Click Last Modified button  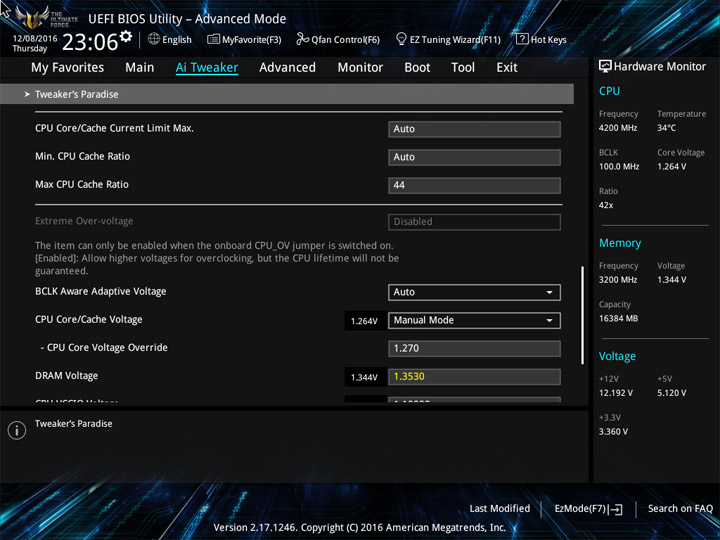pyautogui.click(x=500, y=509)
